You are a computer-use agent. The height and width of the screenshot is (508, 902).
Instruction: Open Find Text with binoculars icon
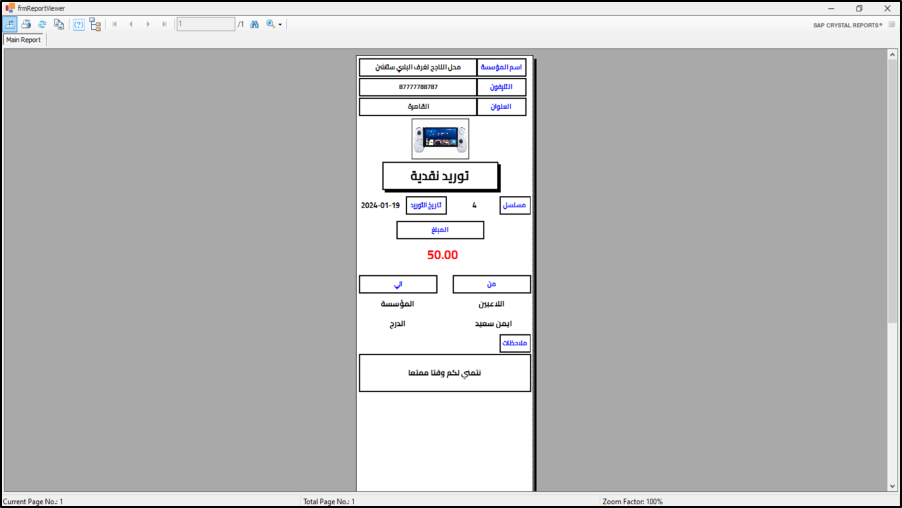pos(254,24)
